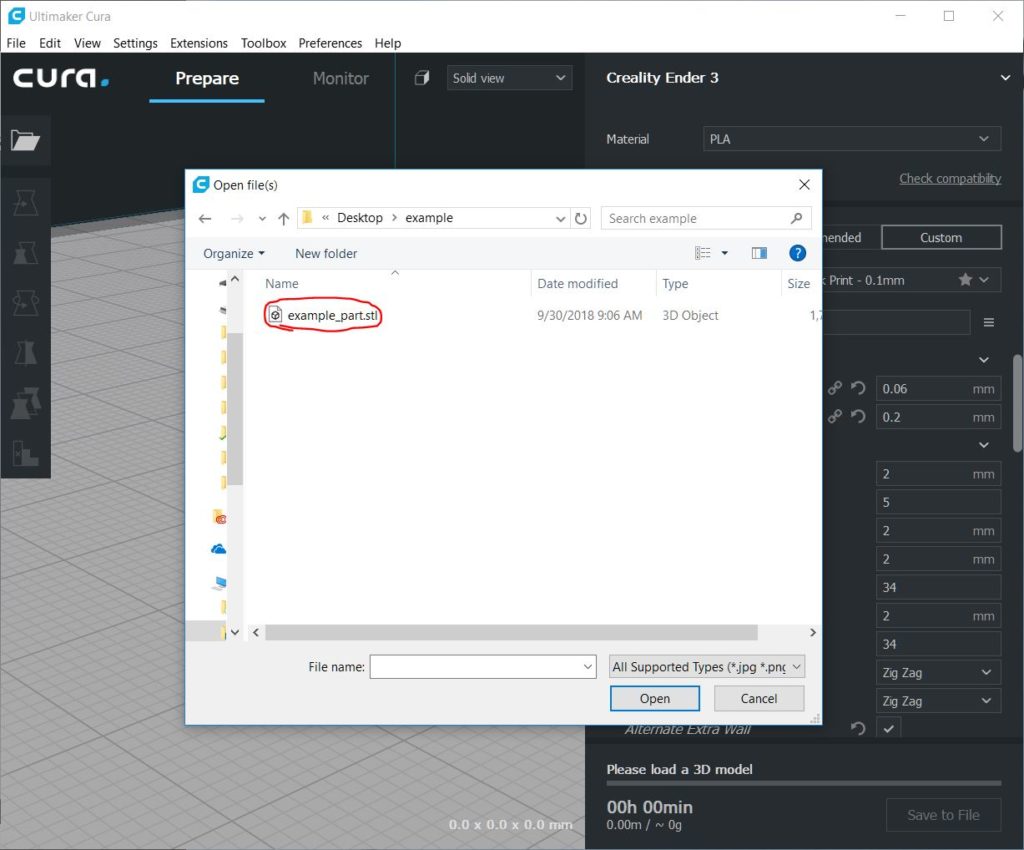1024x850 pixels.
Task: Reset the 0.2 mm value with revert arrow
Action: (858, 417)
